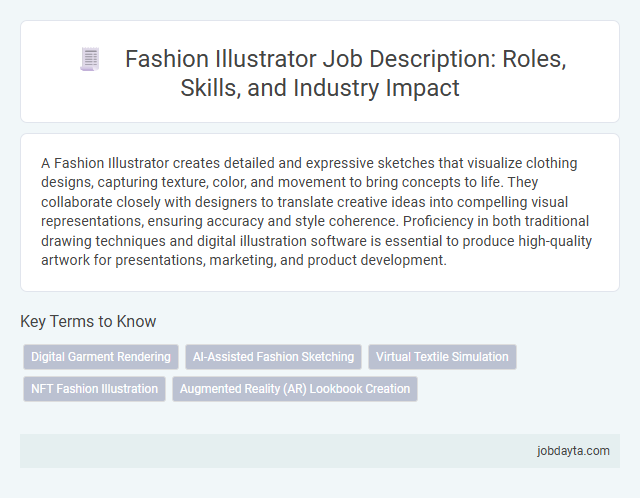
Task: Click the Key Terms to Know heading
Action: tap(88, 321)
